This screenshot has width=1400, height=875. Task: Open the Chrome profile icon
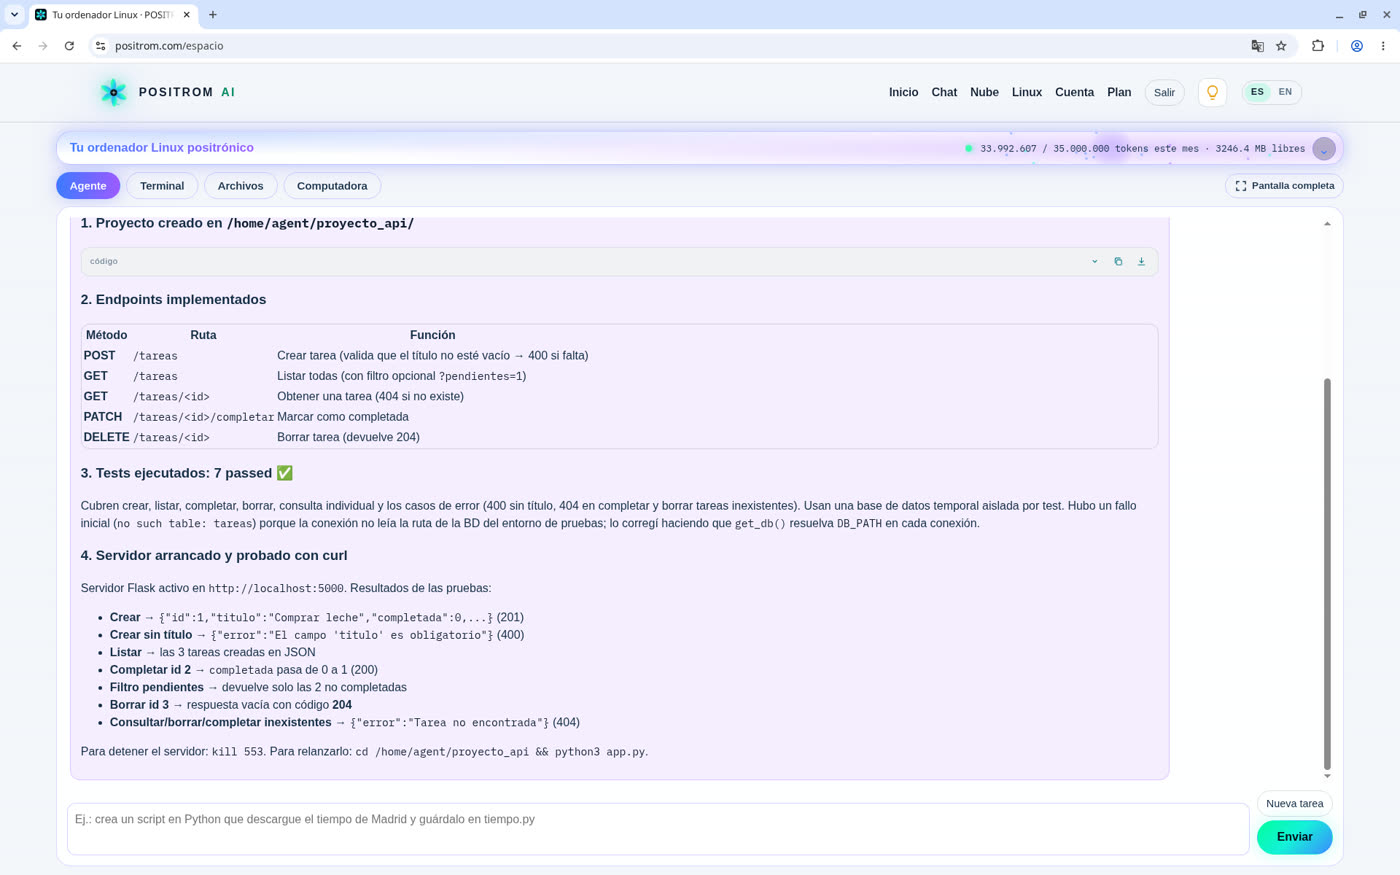coord(1357,46)
